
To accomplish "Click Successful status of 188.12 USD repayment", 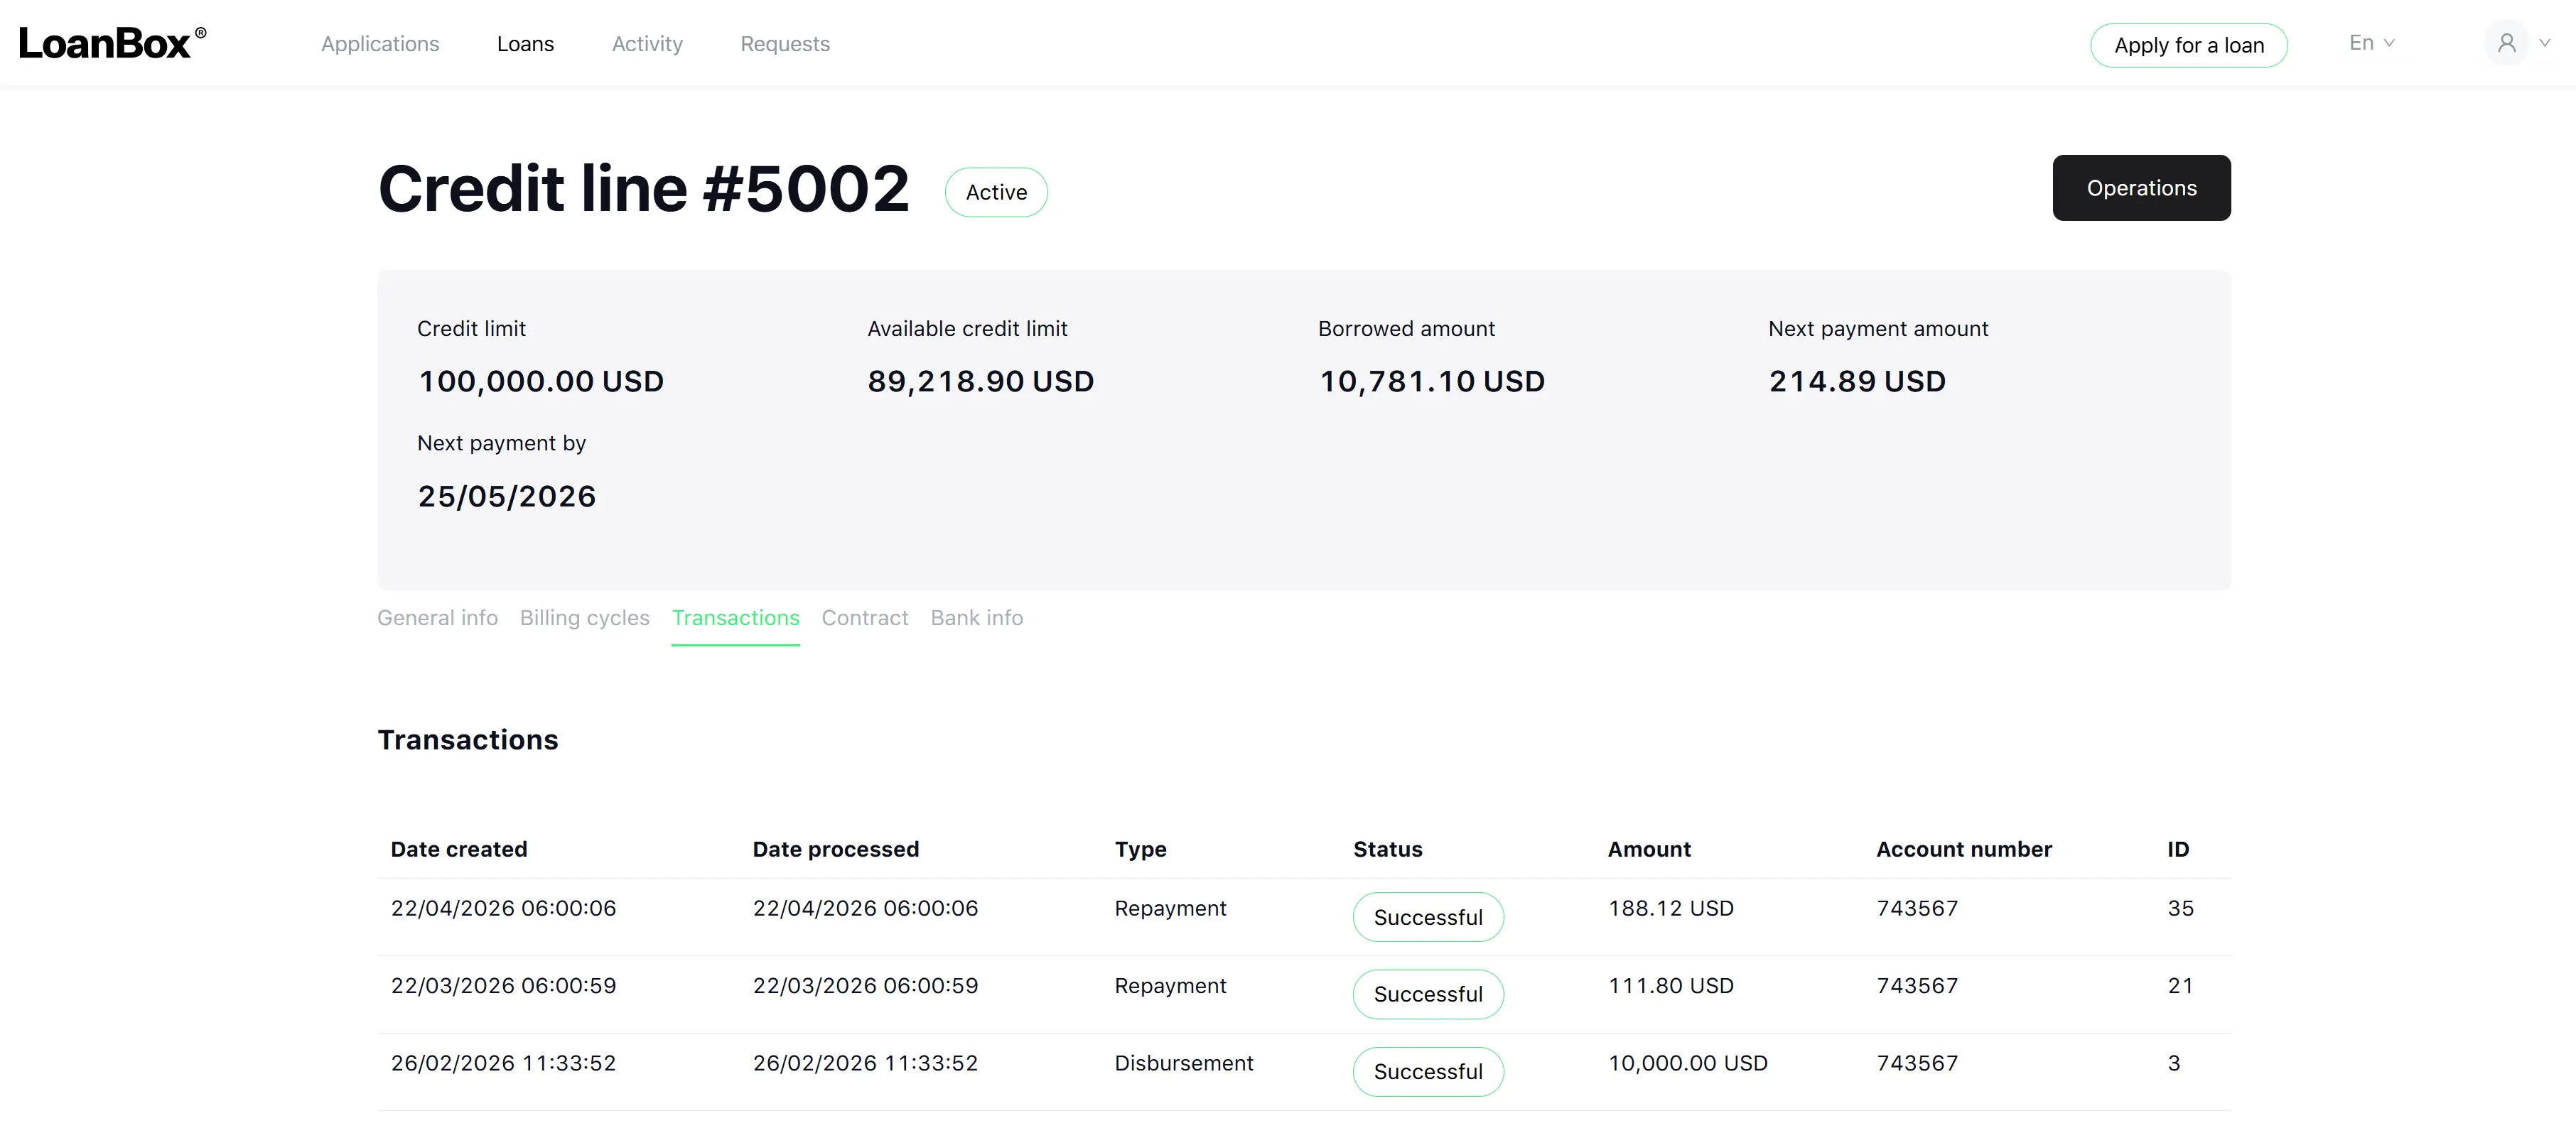I will tap(1428, 917).
